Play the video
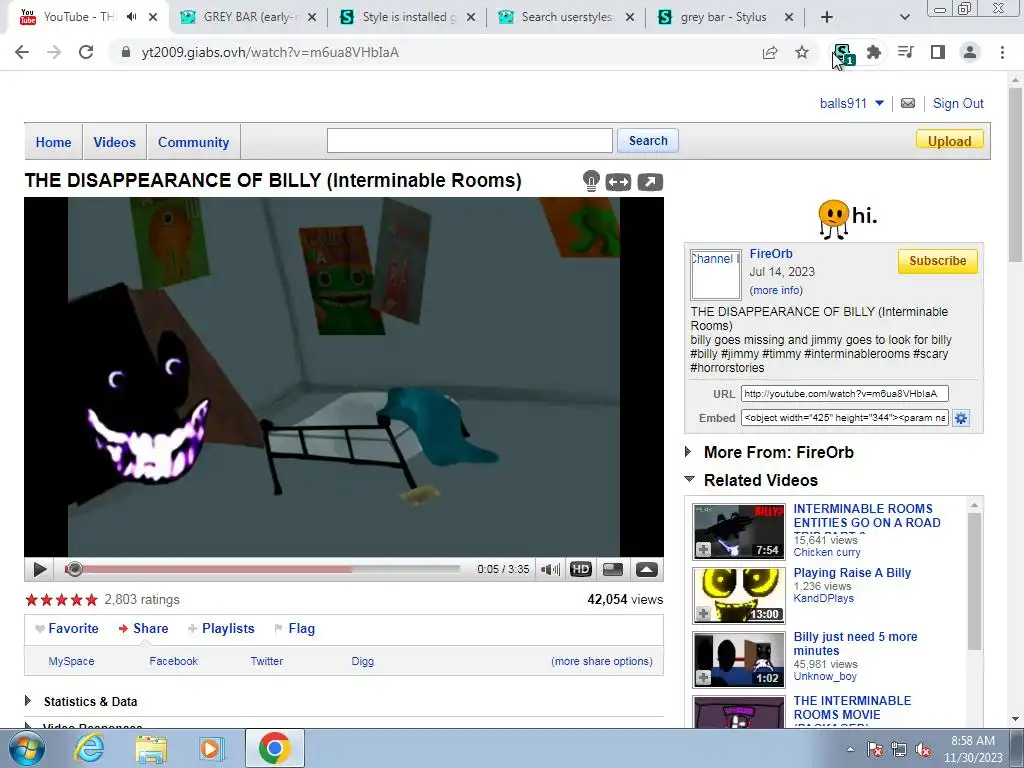This screenshot has width=1024, height=768. [39, 569]
